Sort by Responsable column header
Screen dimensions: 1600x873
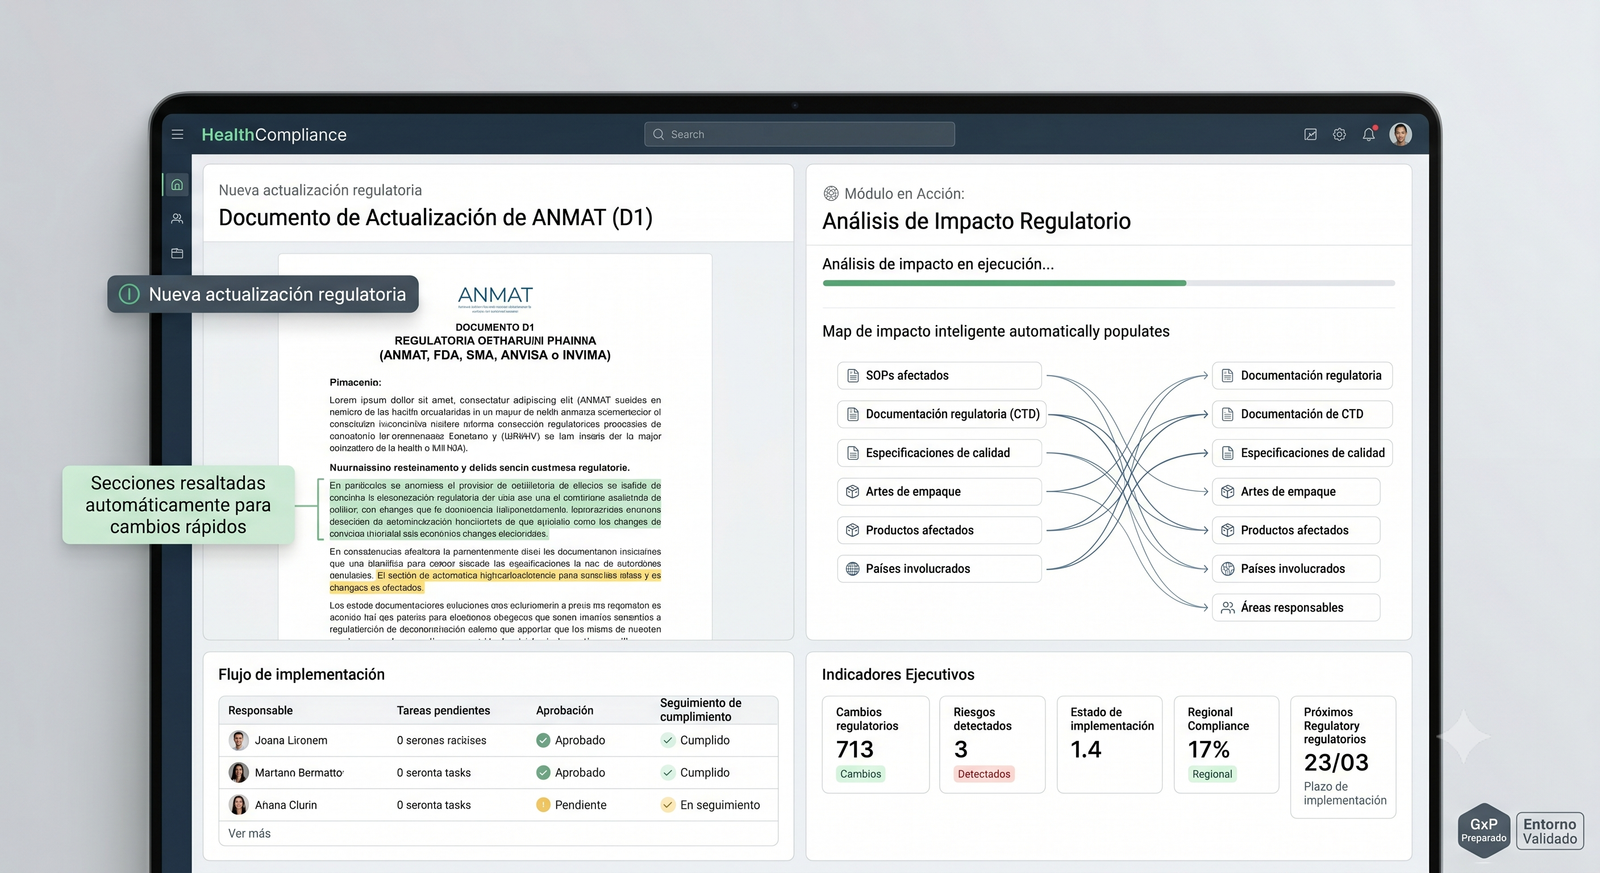[260, 711]
